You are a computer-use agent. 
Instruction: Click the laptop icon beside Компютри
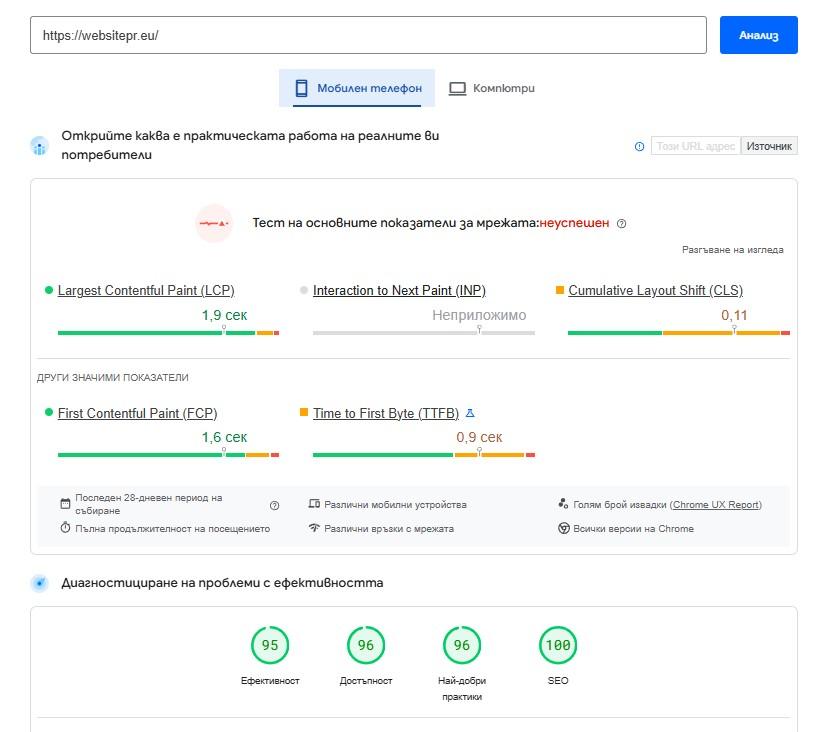click(457, 88)
